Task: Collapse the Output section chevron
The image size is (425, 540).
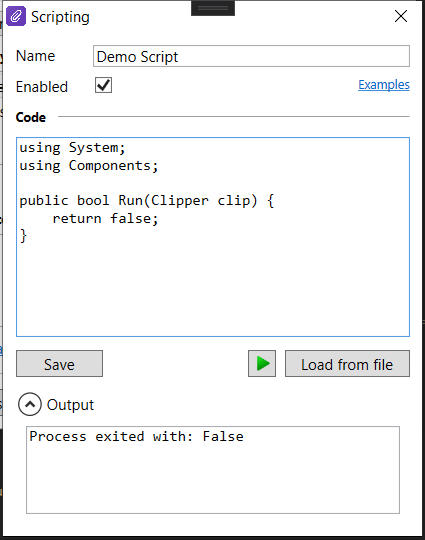Action: tap(30, 404)
